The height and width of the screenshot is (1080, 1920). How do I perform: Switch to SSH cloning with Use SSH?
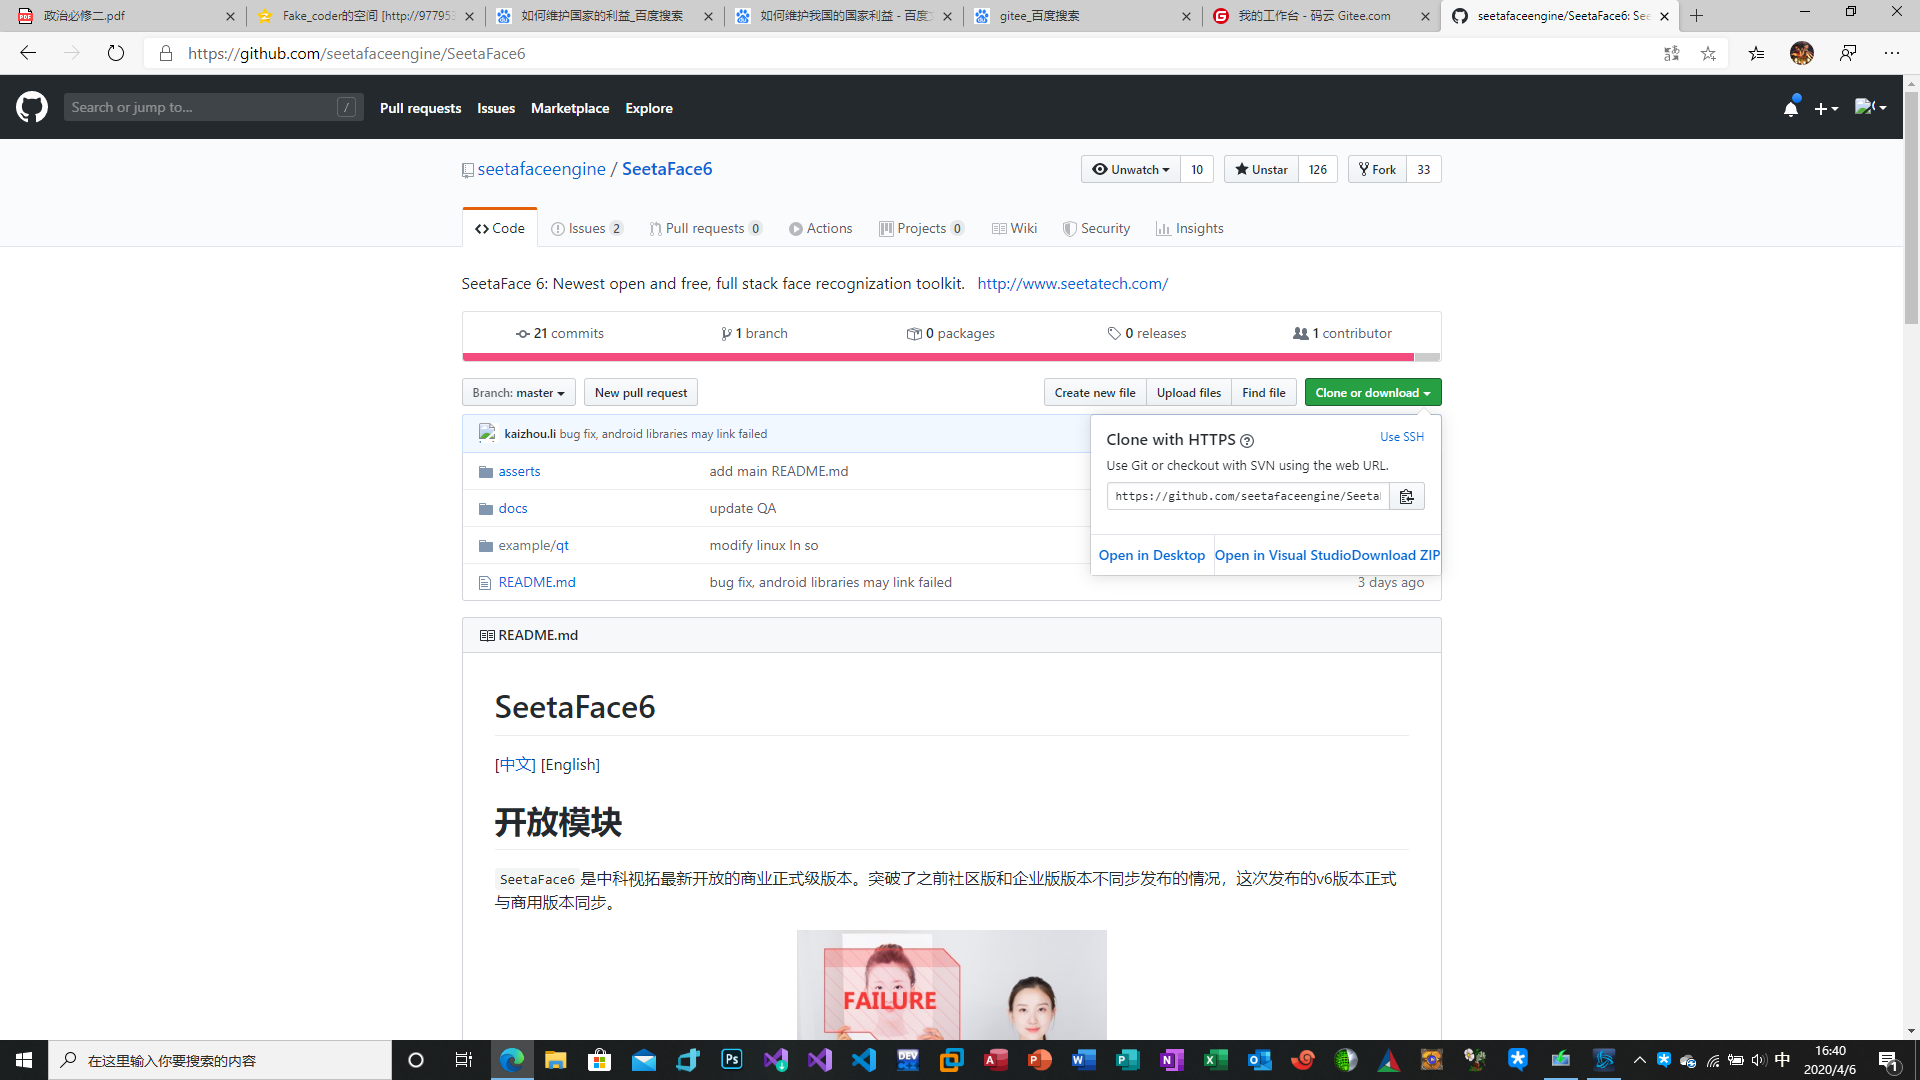click(1401, 437)
